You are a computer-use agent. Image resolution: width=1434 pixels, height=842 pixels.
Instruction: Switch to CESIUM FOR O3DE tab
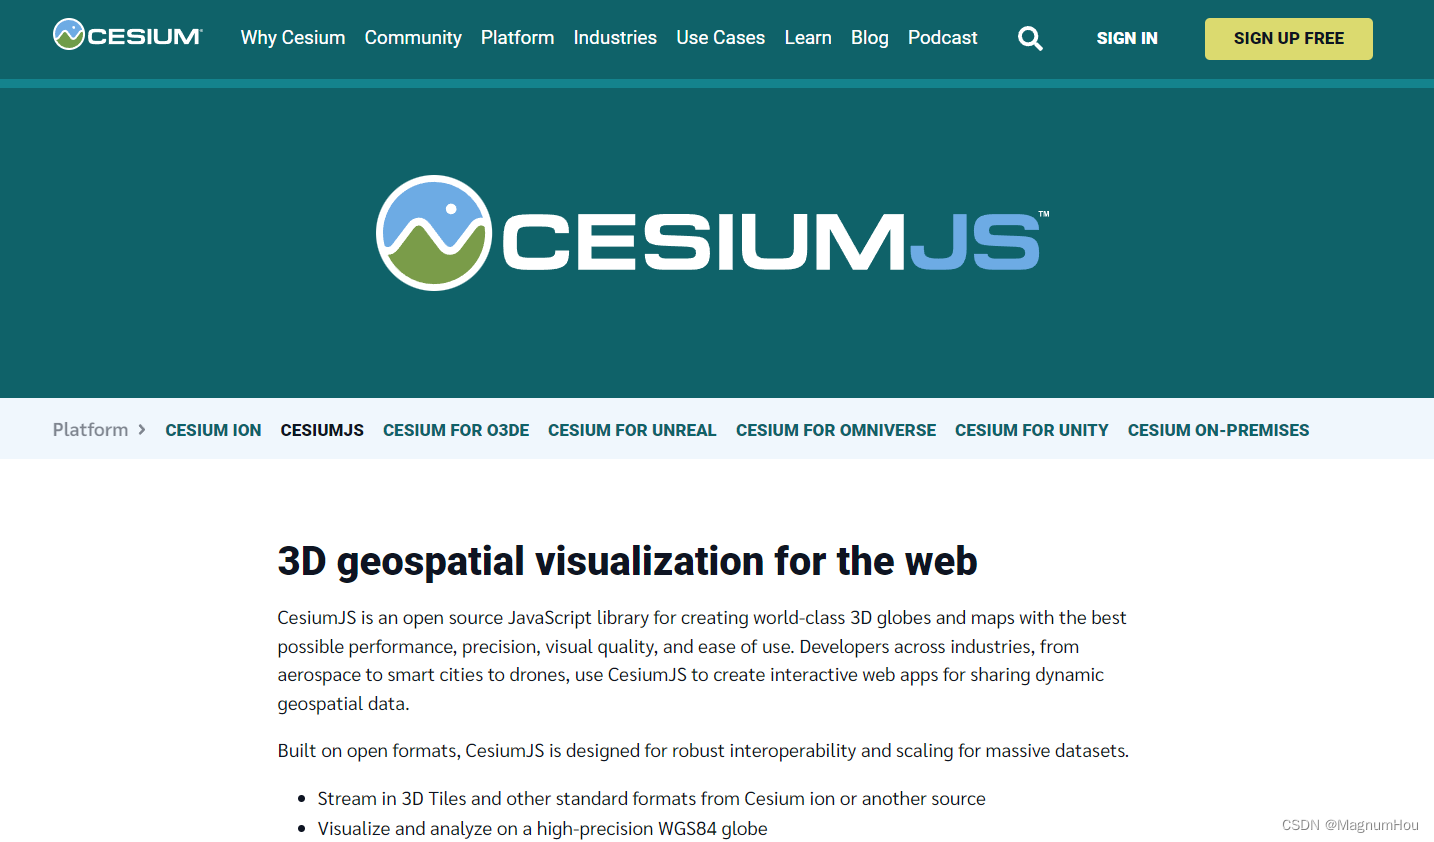[x=456, y=430]
